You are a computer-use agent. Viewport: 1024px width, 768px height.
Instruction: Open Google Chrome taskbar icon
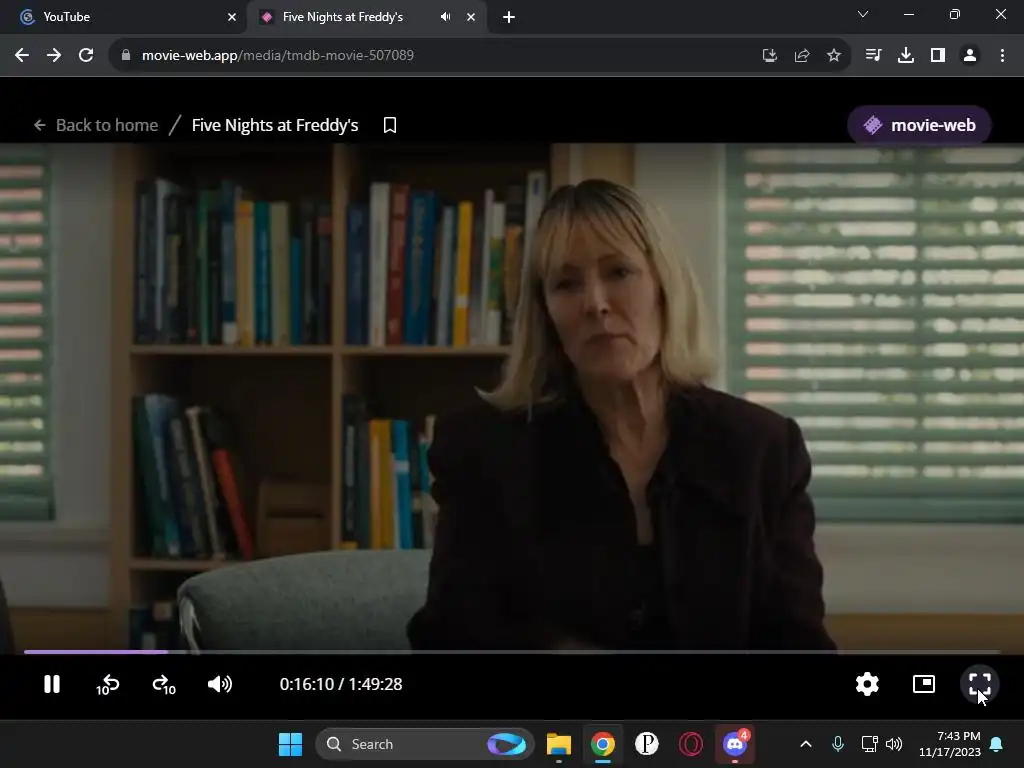pos(603,744)
